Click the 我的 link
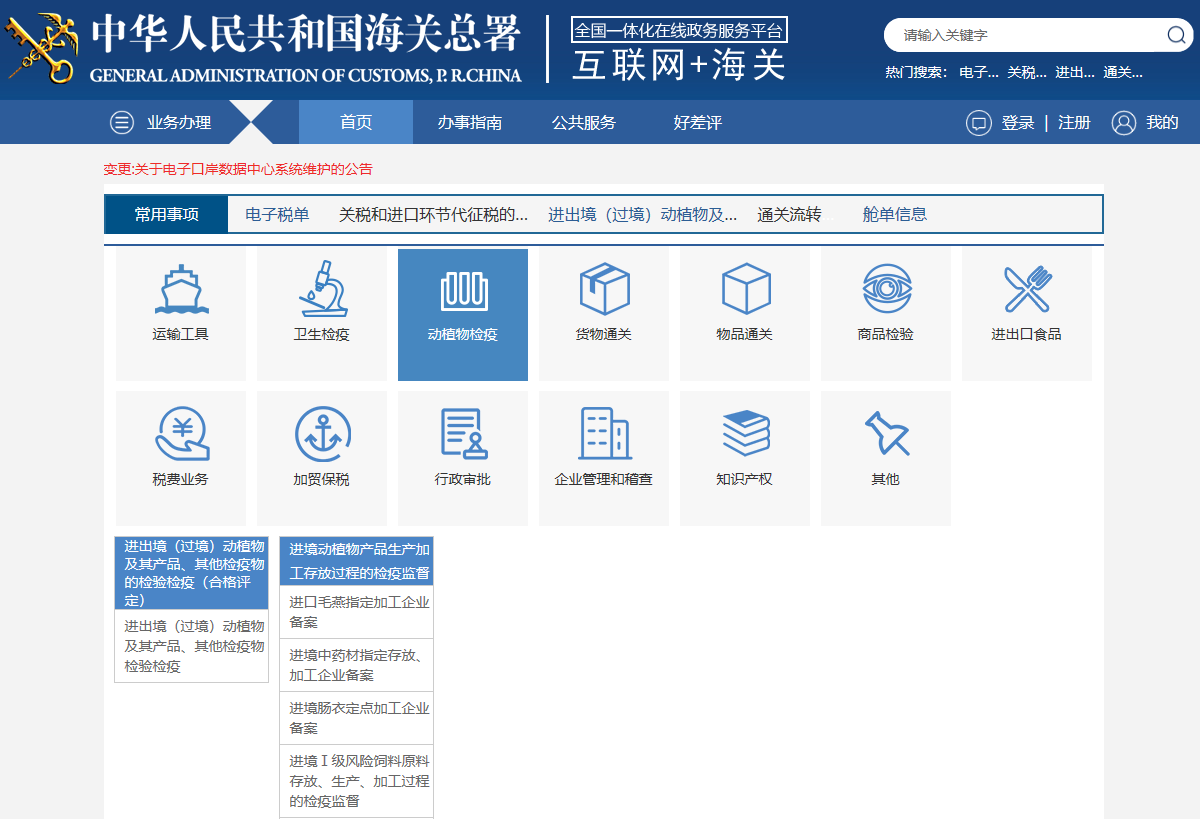This screenshot has height=819, width=1200. 1162,123
